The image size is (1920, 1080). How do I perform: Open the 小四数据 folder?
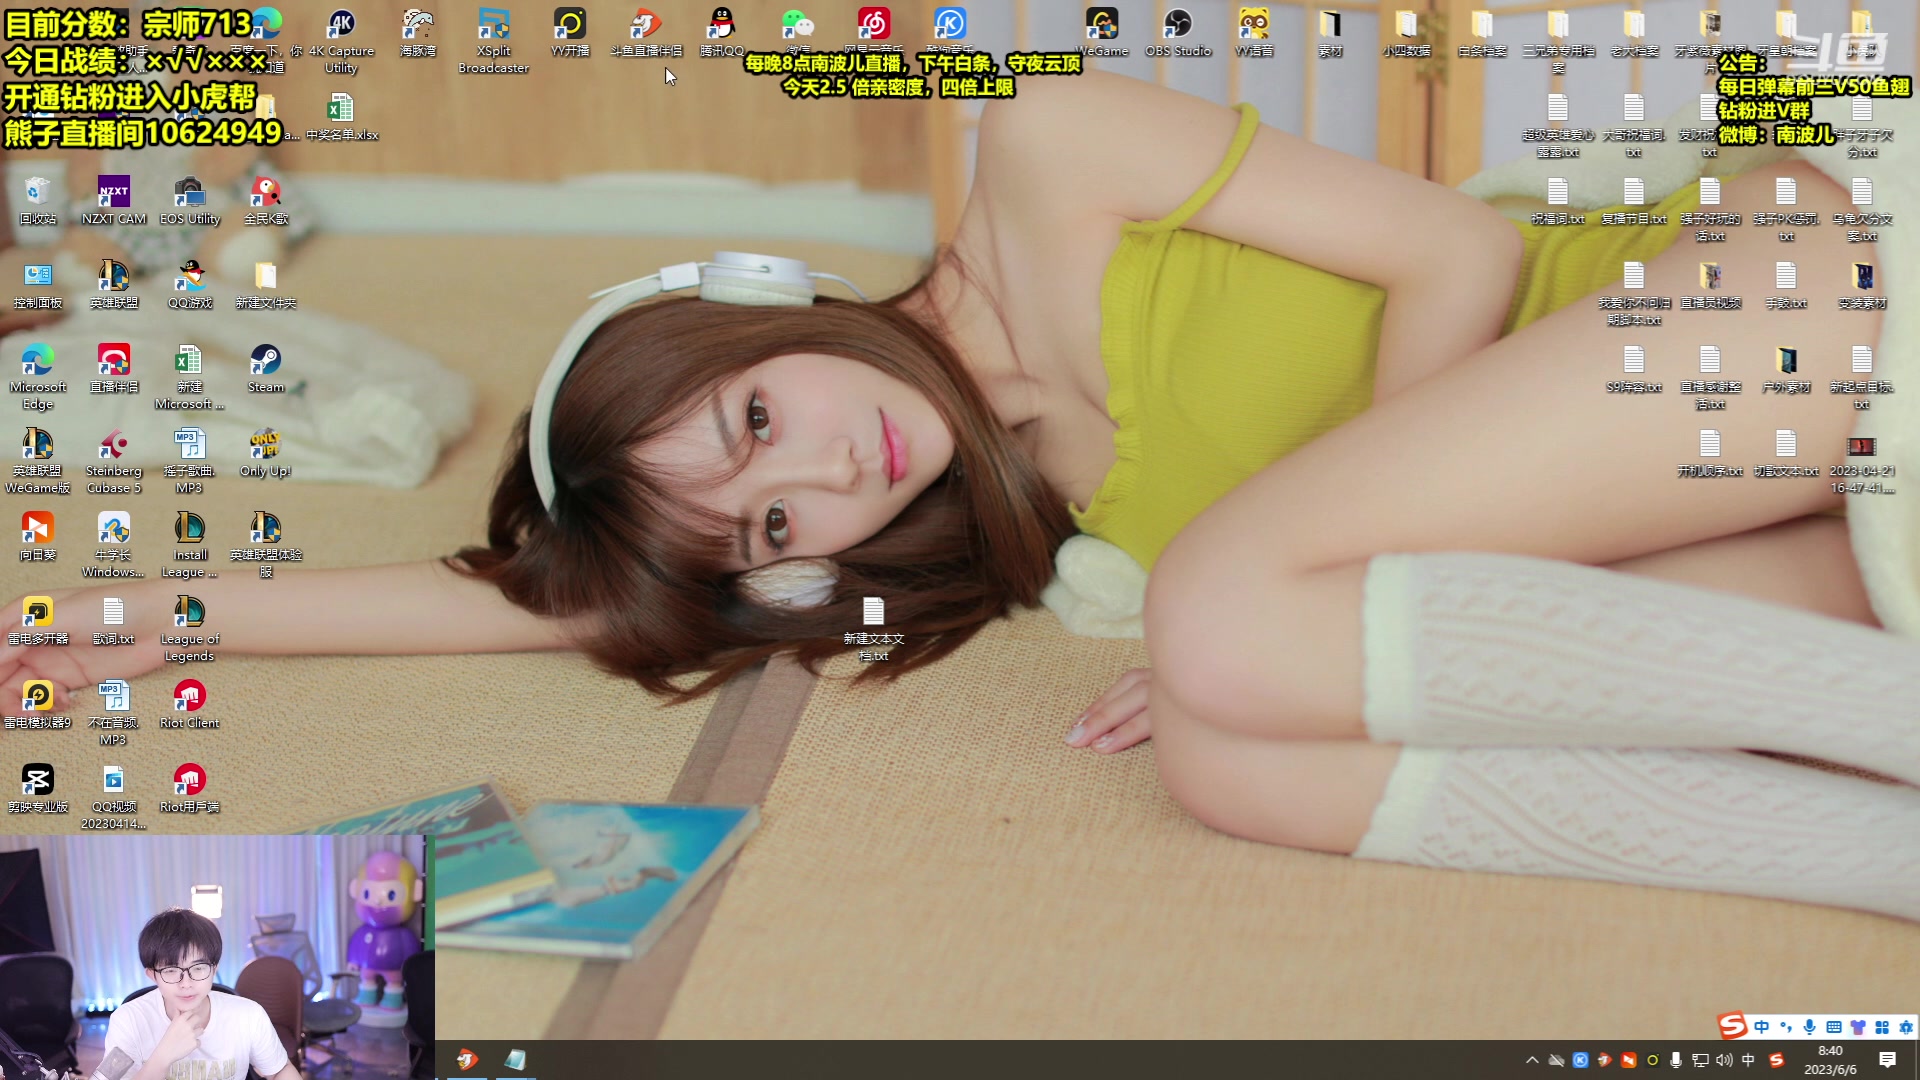pyautogui.click(x=1406, y=32)
